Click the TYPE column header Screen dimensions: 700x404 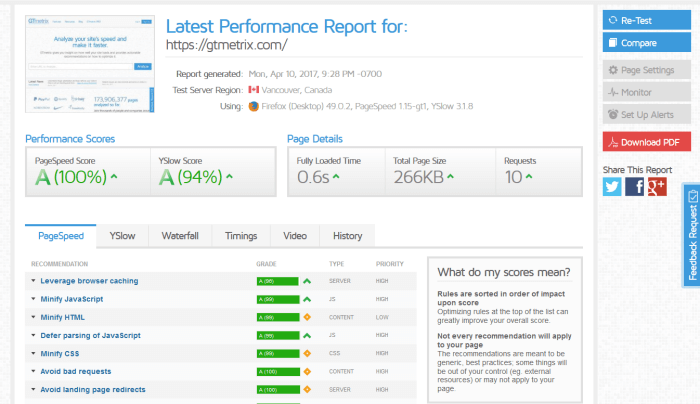coord(337,264)
